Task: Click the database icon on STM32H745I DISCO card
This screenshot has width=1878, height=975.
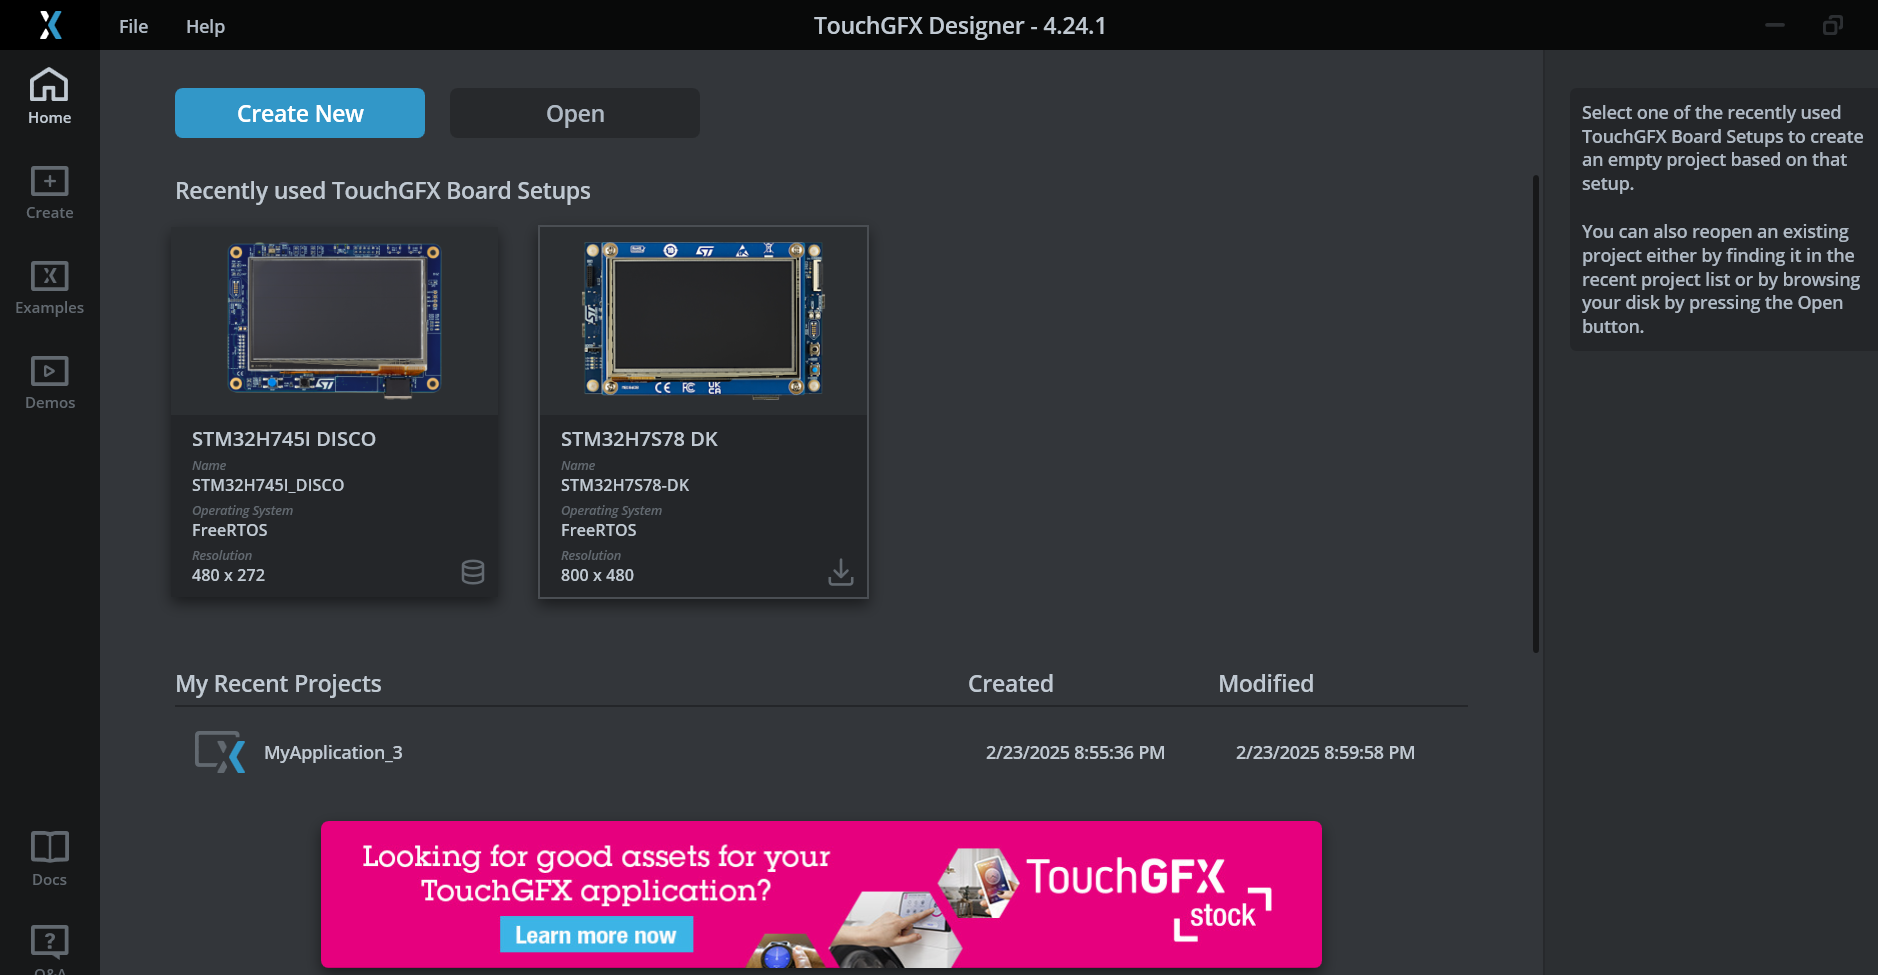Action: coord(473,572)
